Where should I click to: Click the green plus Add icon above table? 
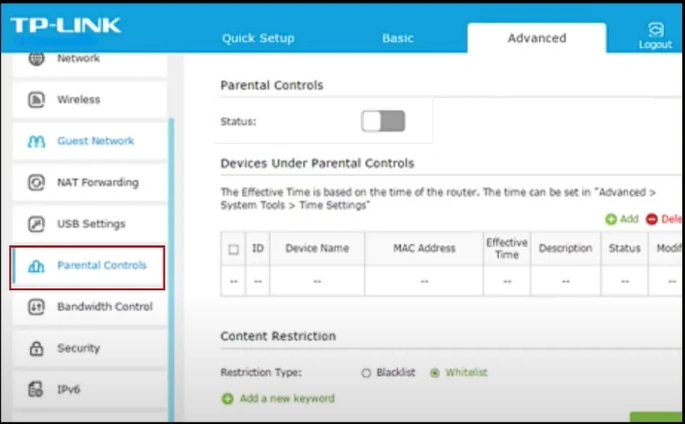(x=611, y=219)
